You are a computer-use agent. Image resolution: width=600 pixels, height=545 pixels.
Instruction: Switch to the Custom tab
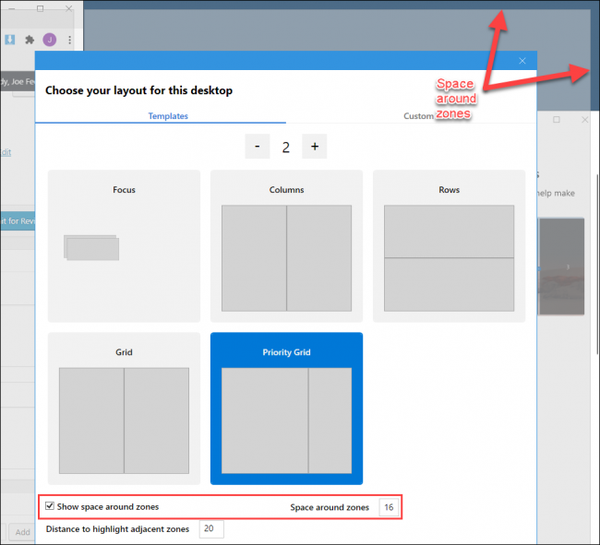click(x=418, y=116)
